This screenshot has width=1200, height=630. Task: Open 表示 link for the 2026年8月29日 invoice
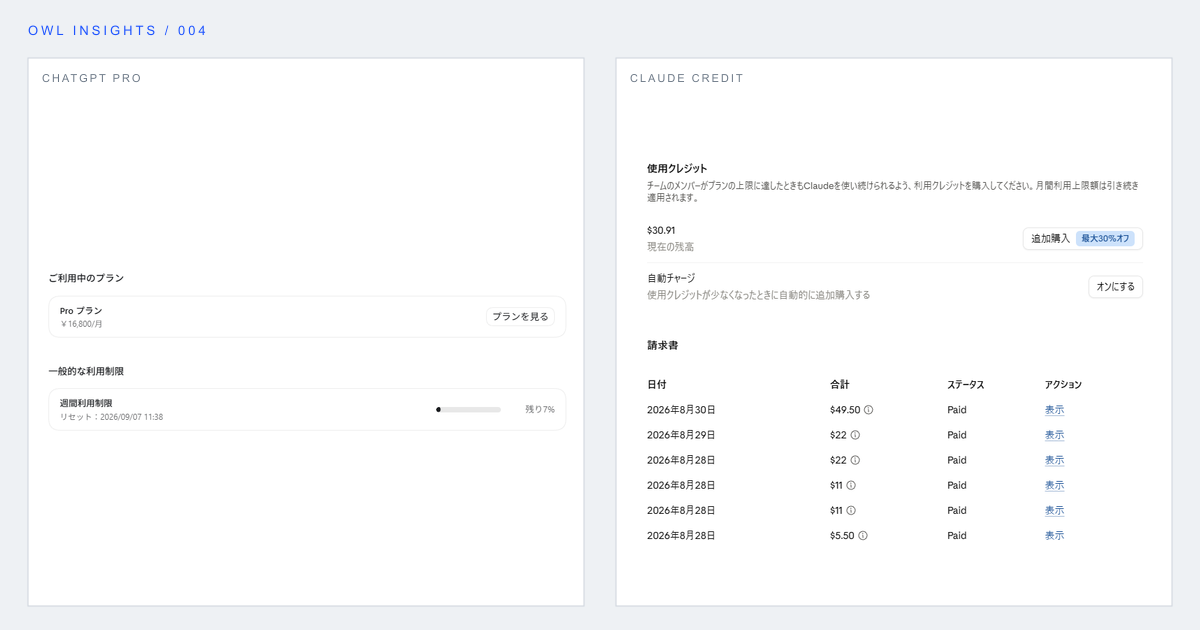click(x=1054, y=435)
